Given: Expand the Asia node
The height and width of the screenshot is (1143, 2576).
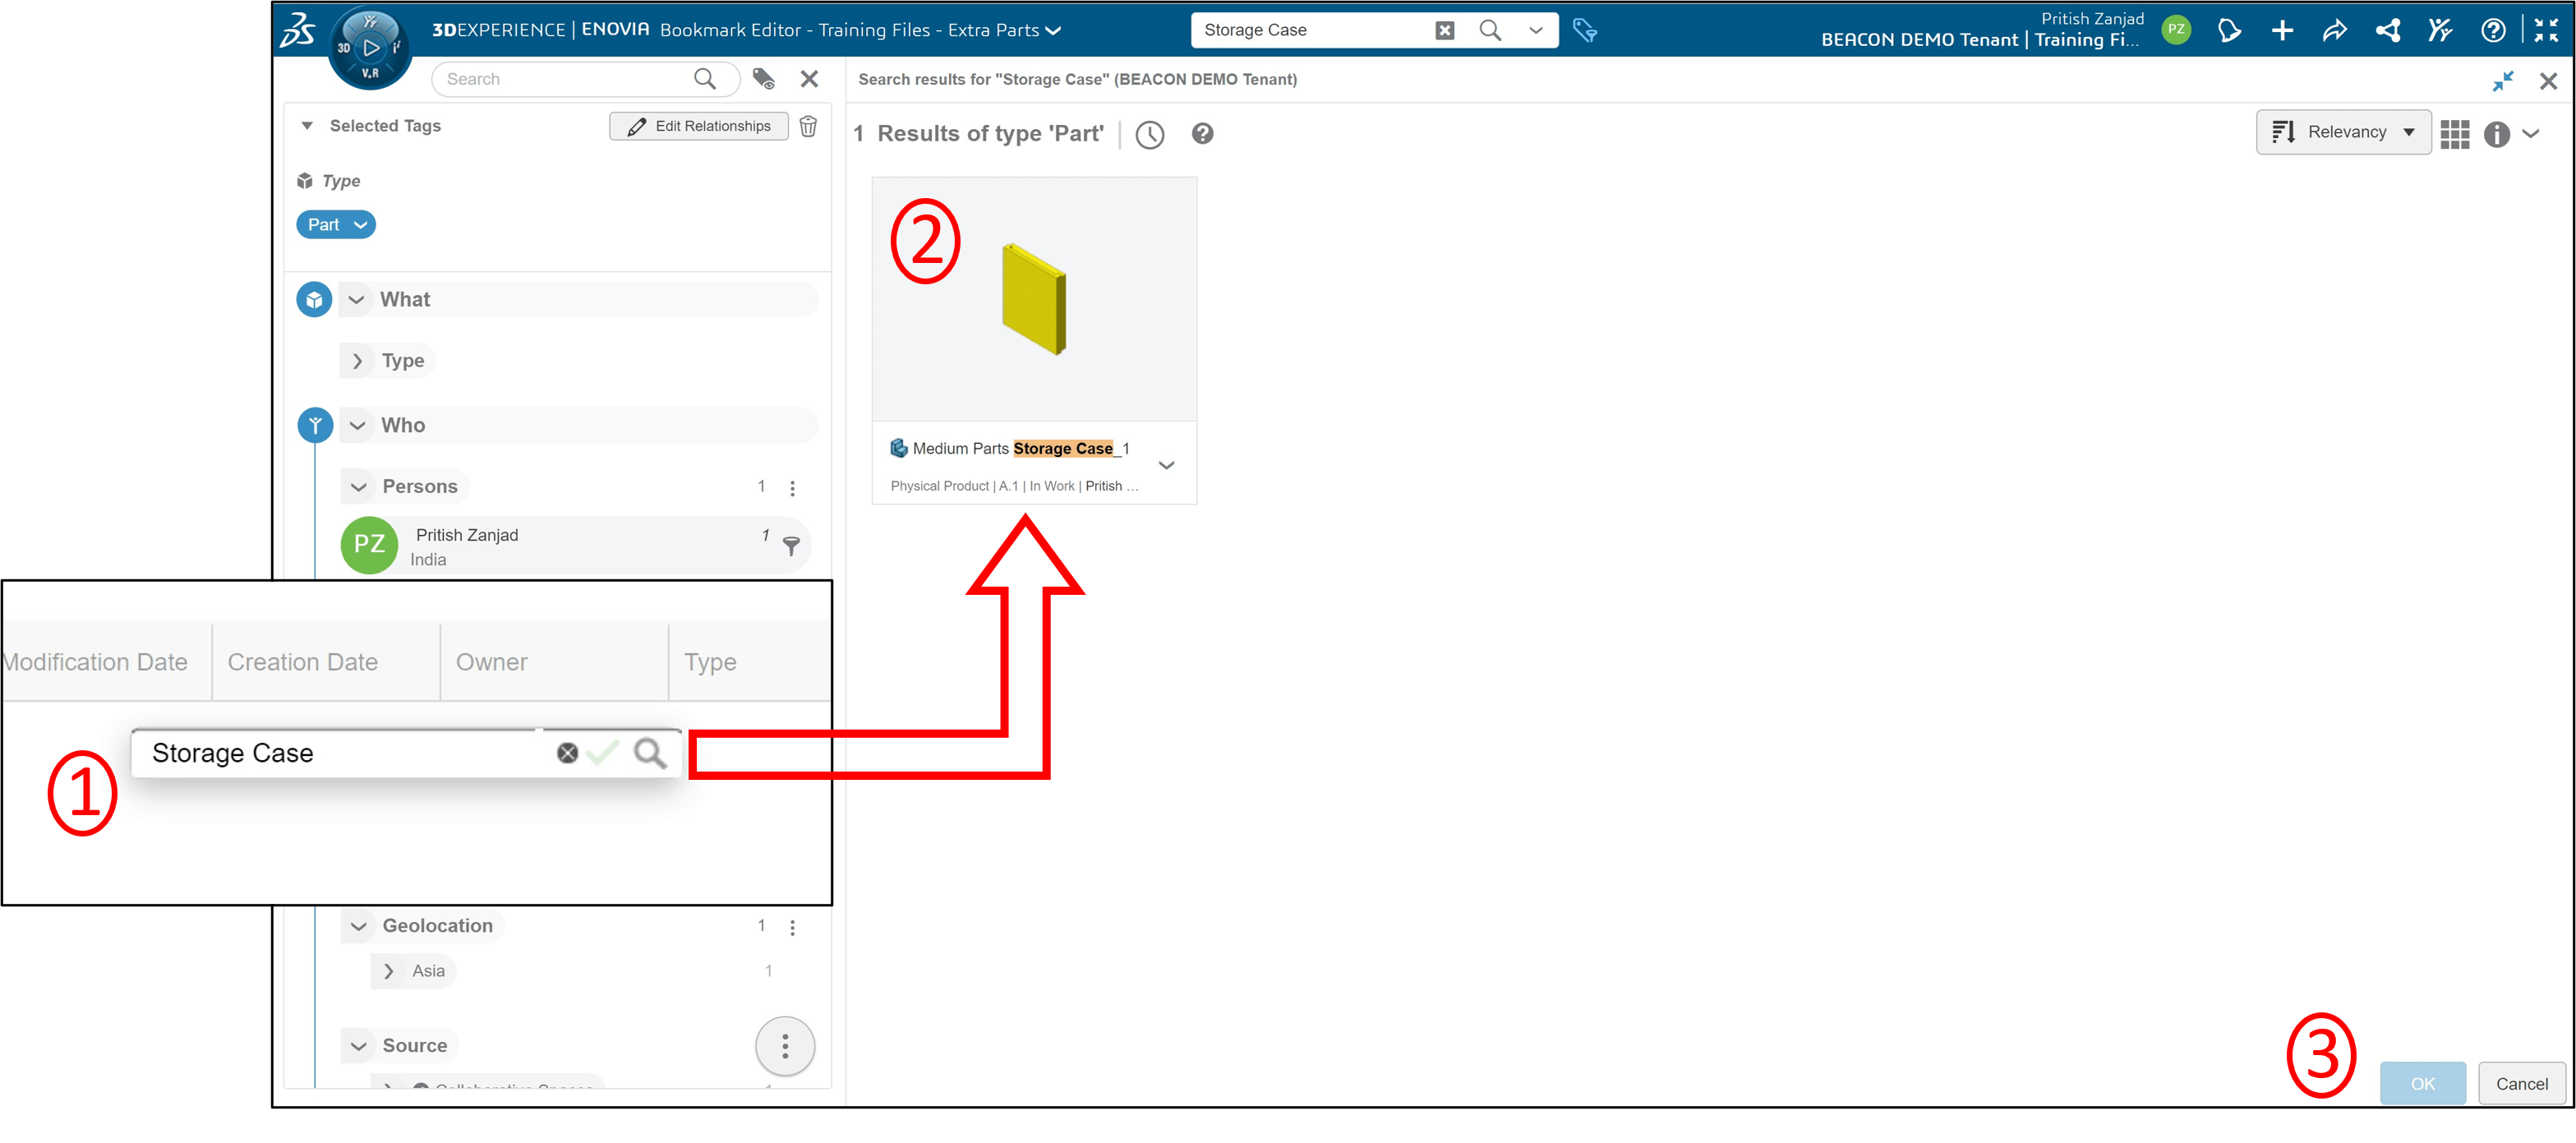Looking at the screenshot, I should pyautogui.click(x=388, y=971).
